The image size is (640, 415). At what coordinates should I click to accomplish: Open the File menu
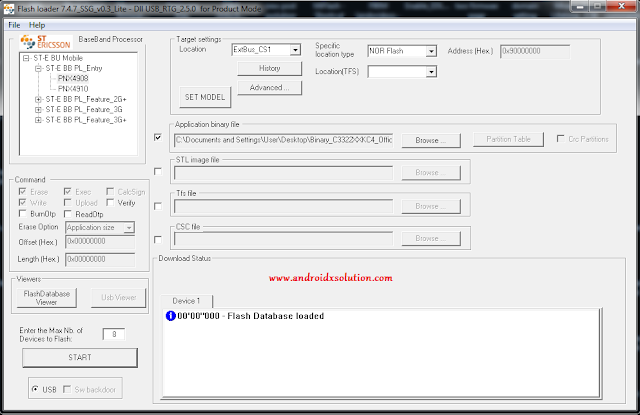point(14,25)
